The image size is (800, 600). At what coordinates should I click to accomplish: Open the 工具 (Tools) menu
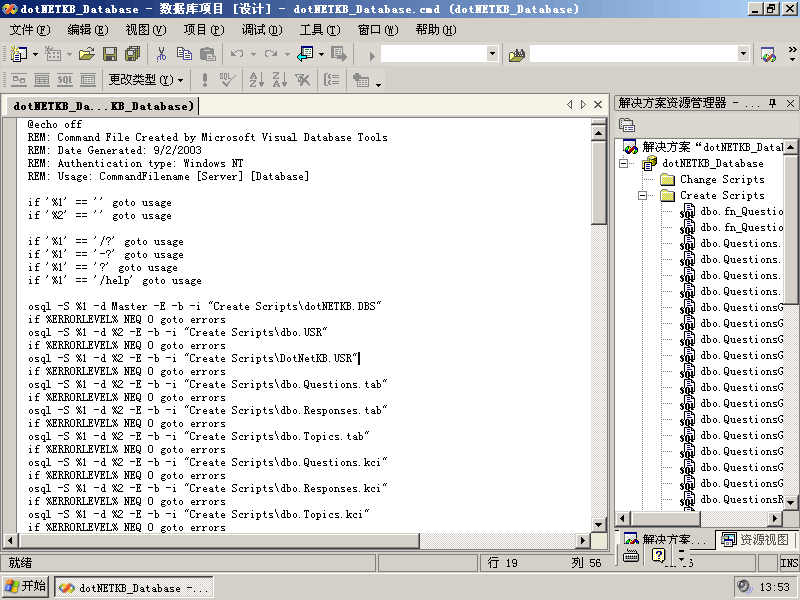[x=320, y=30]
